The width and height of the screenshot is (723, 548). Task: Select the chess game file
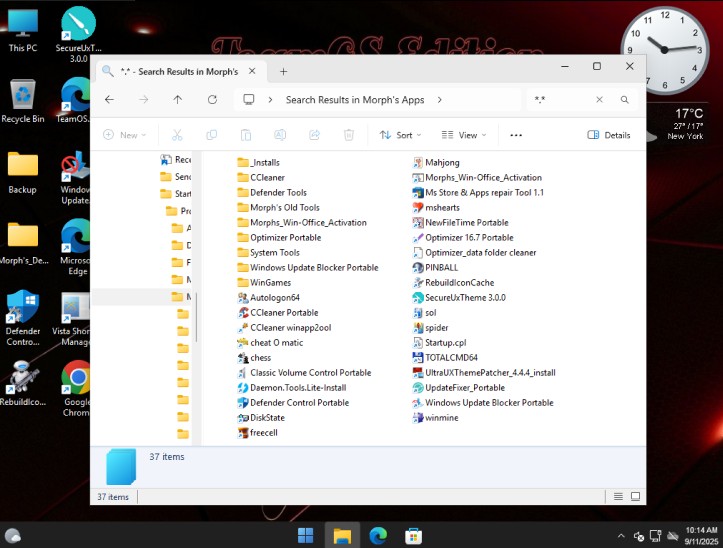[254, 357]
